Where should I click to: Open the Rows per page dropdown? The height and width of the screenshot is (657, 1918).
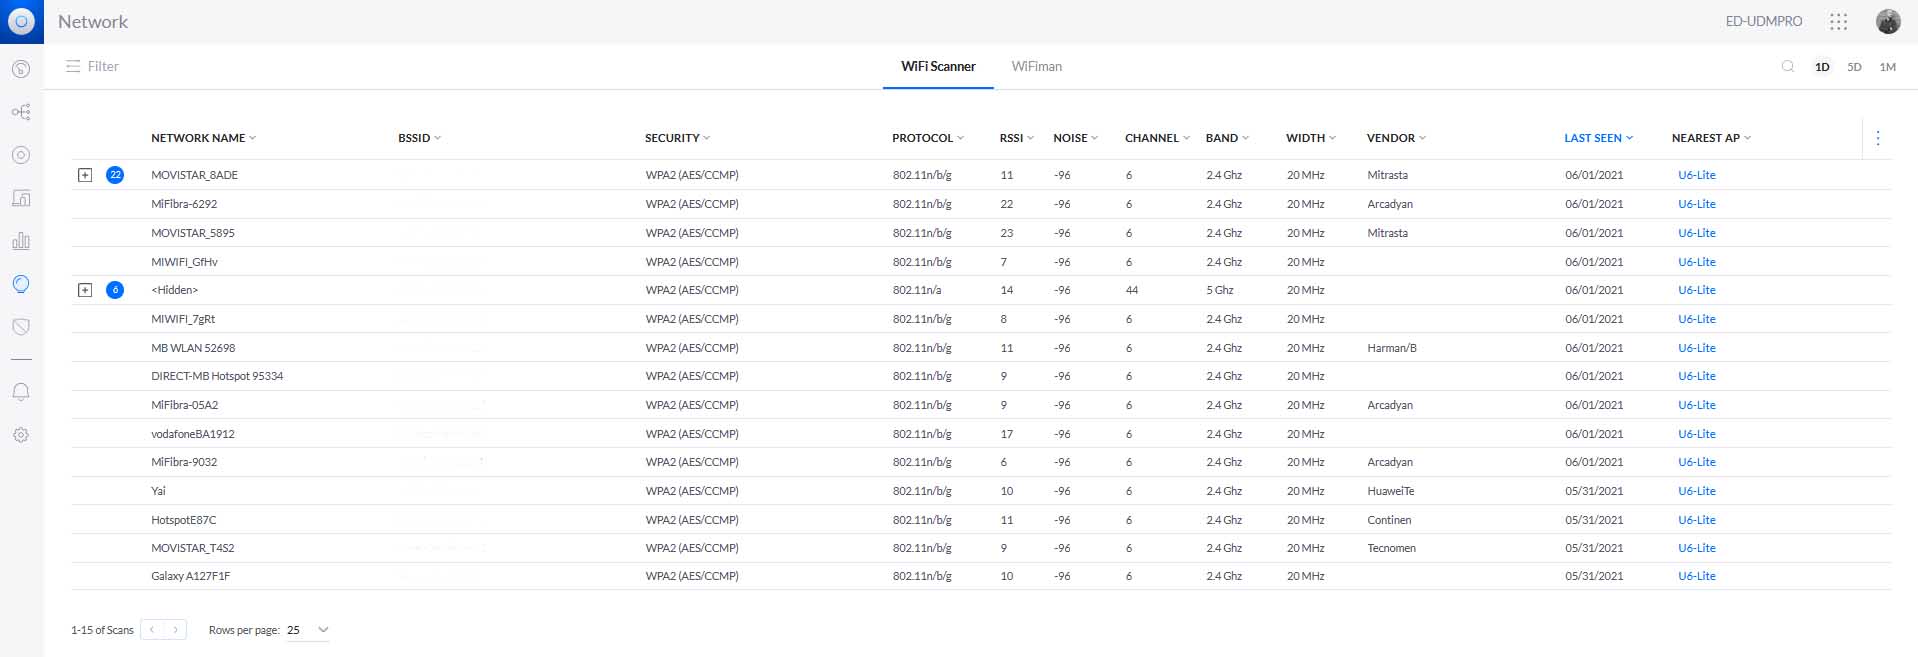pos(308,630)
